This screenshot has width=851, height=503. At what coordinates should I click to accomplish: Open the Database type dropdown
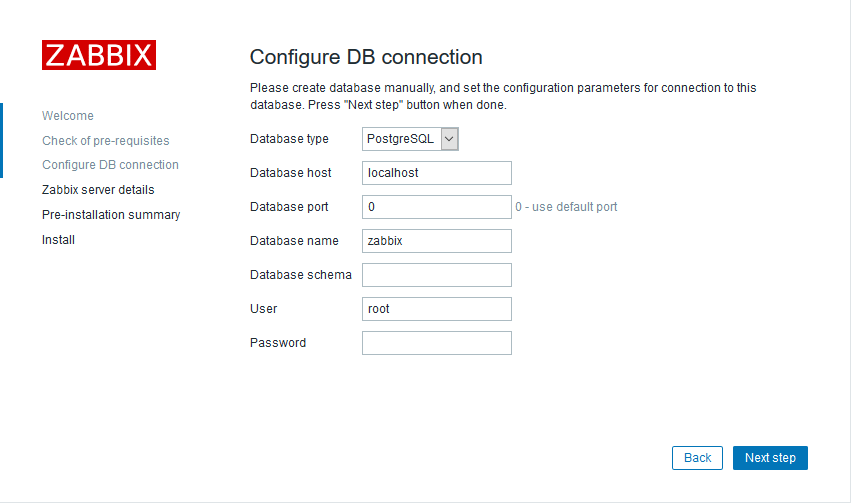pos(410,139)
